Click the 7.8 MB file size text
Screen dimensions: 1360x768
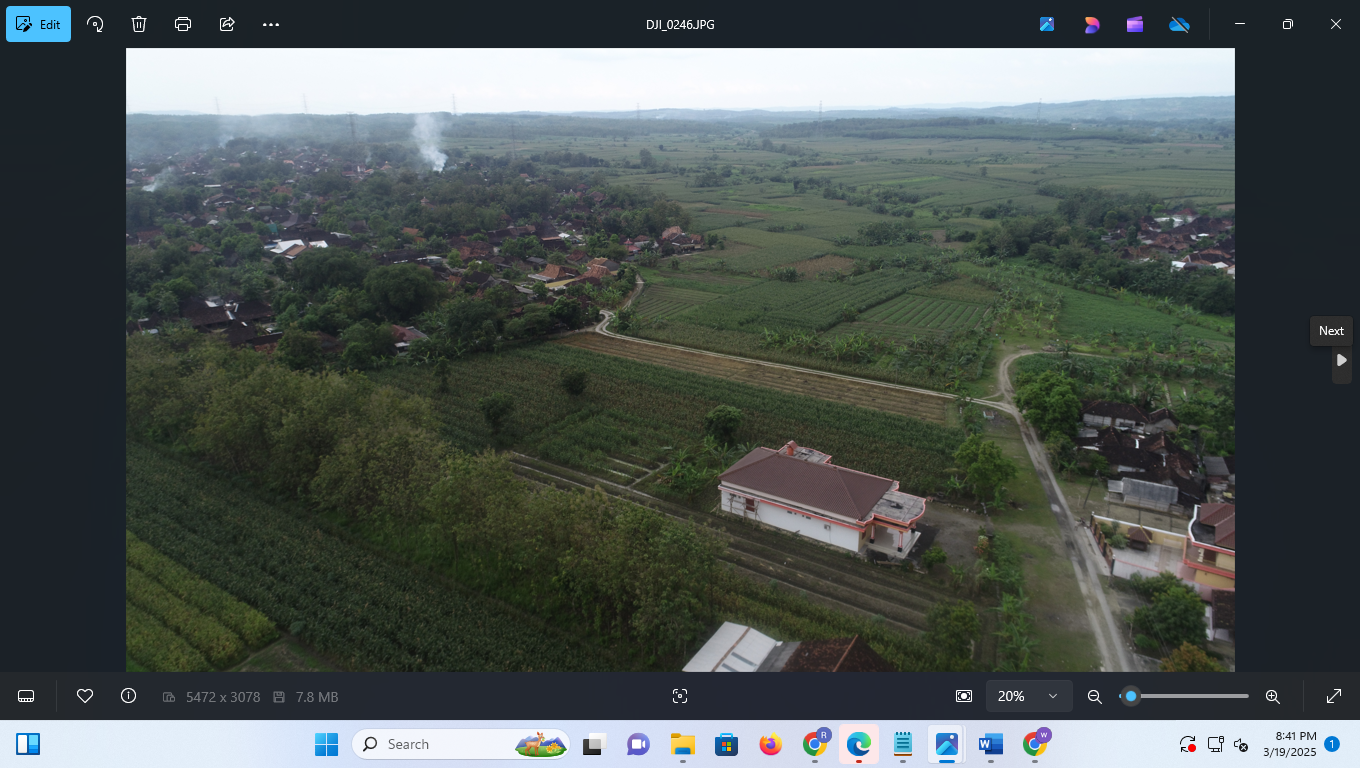(317, 696)
